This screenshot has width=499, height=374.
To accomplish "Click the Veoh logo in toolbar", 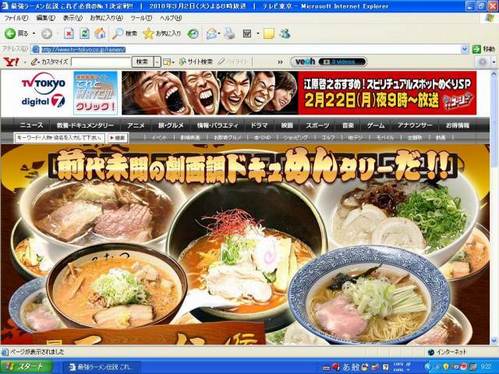I will pyautogui.click(x=305, y=61).
